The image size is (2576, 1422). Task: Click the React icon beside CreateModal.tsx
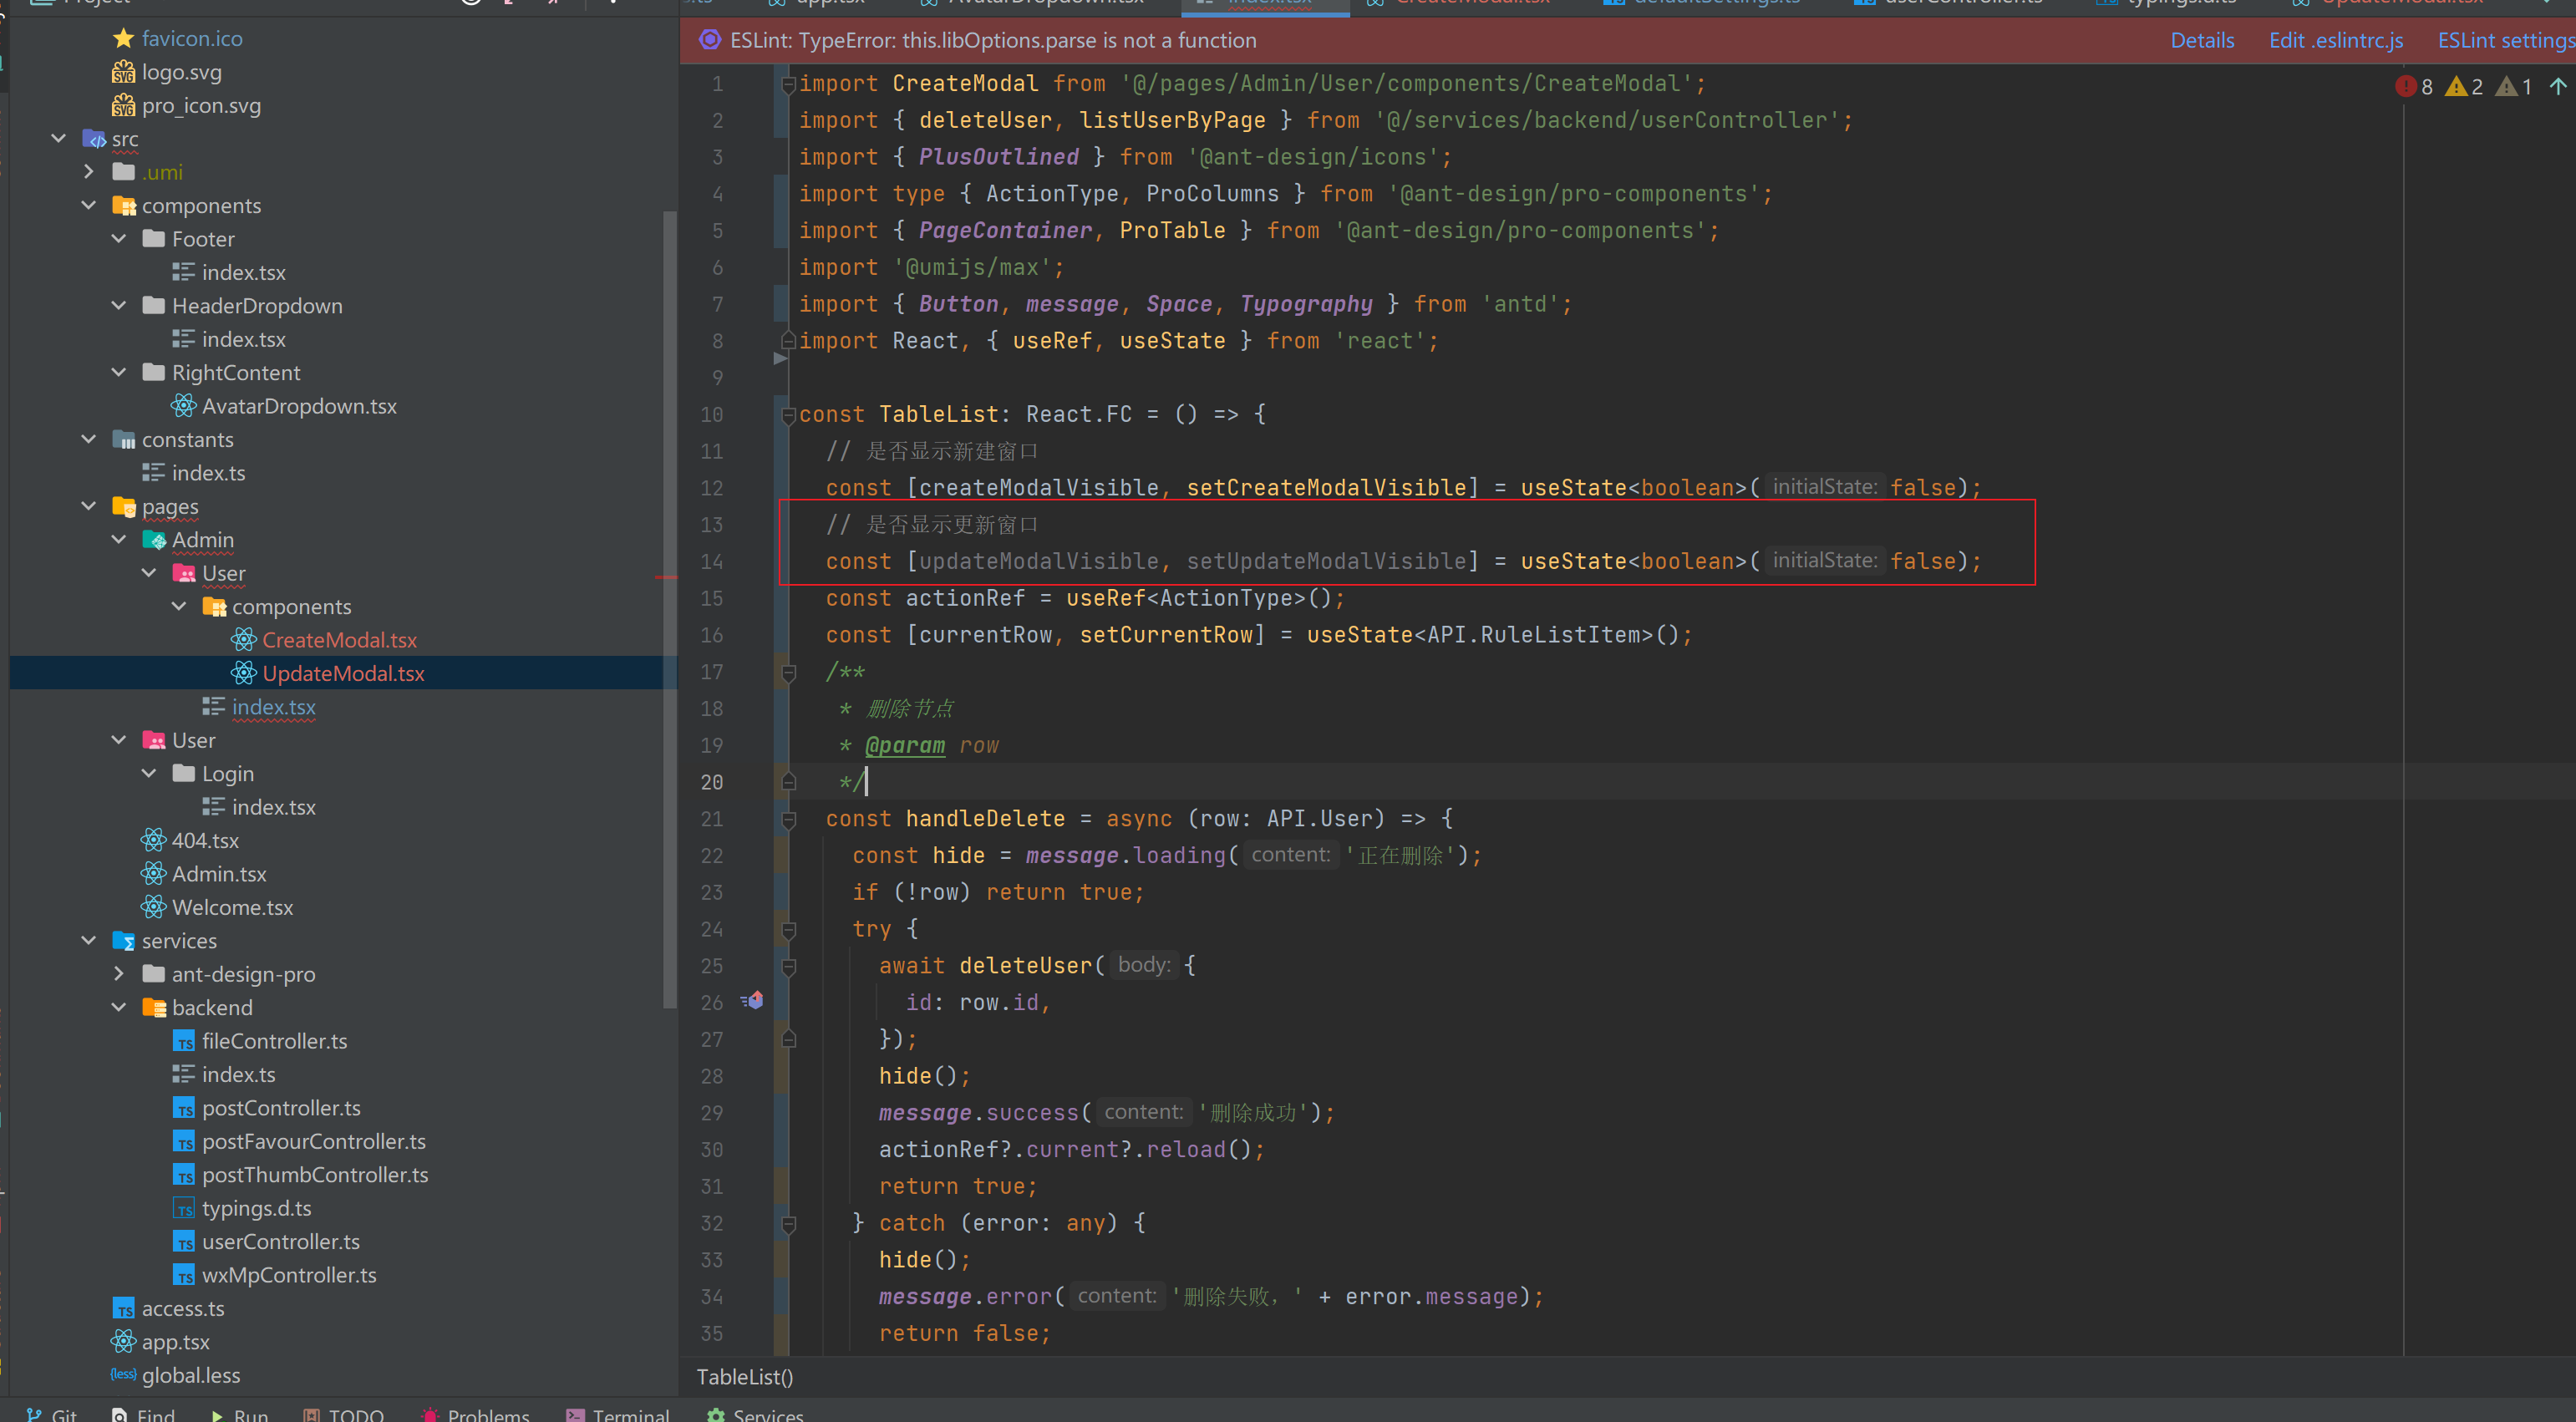pyautogui.click(x=244, y=640)
